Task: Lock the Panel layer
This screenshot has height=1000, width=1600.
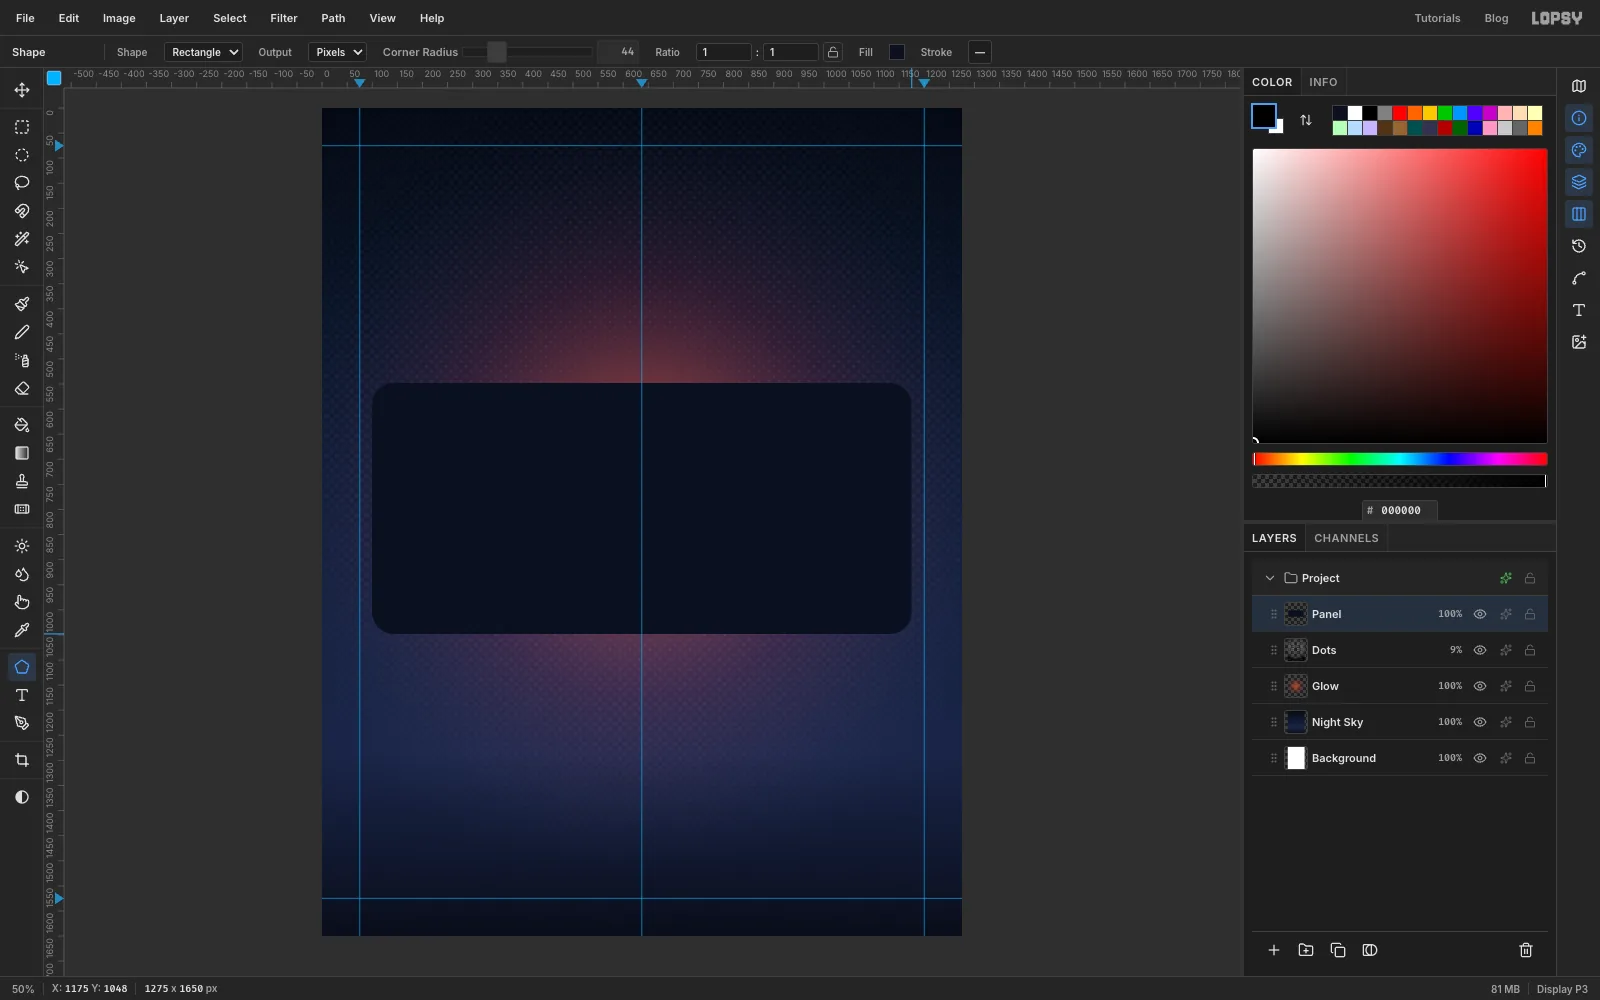Action: [1530, 614]
